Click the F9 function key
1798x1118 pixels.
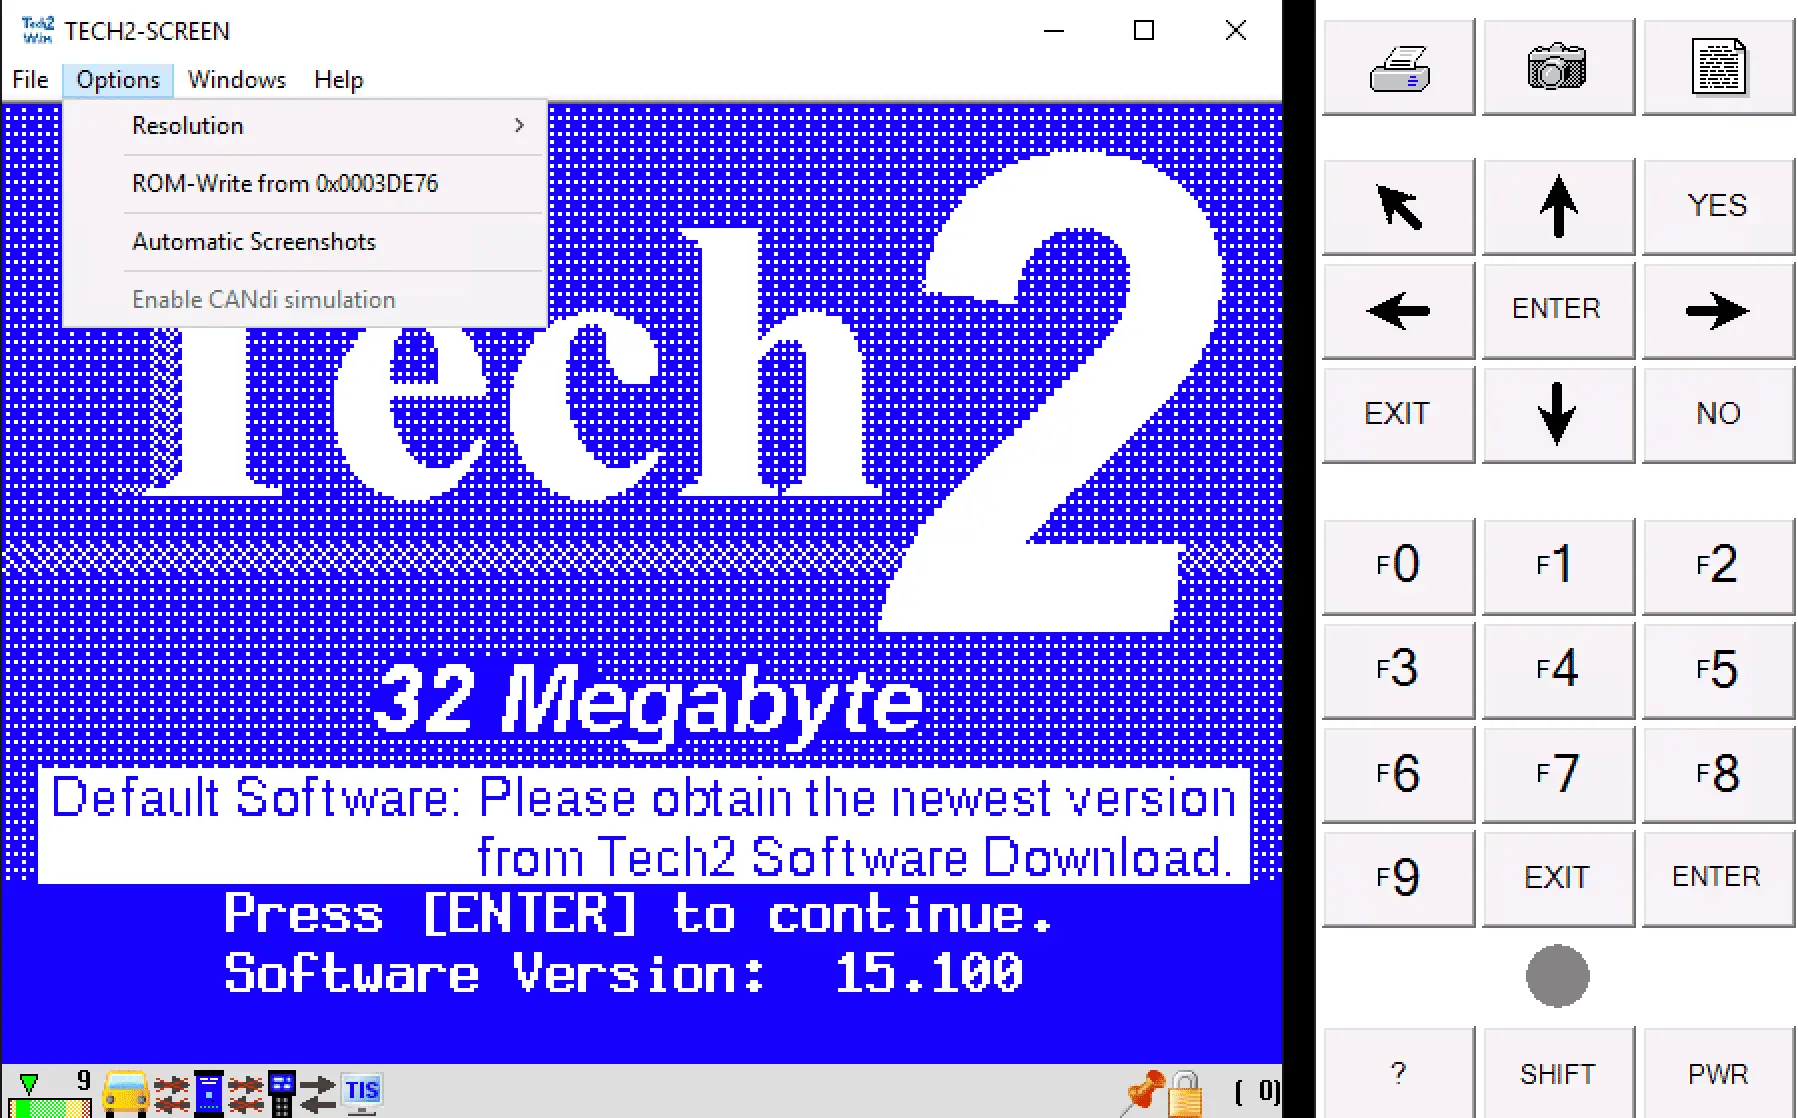[x=1398, y=878]
